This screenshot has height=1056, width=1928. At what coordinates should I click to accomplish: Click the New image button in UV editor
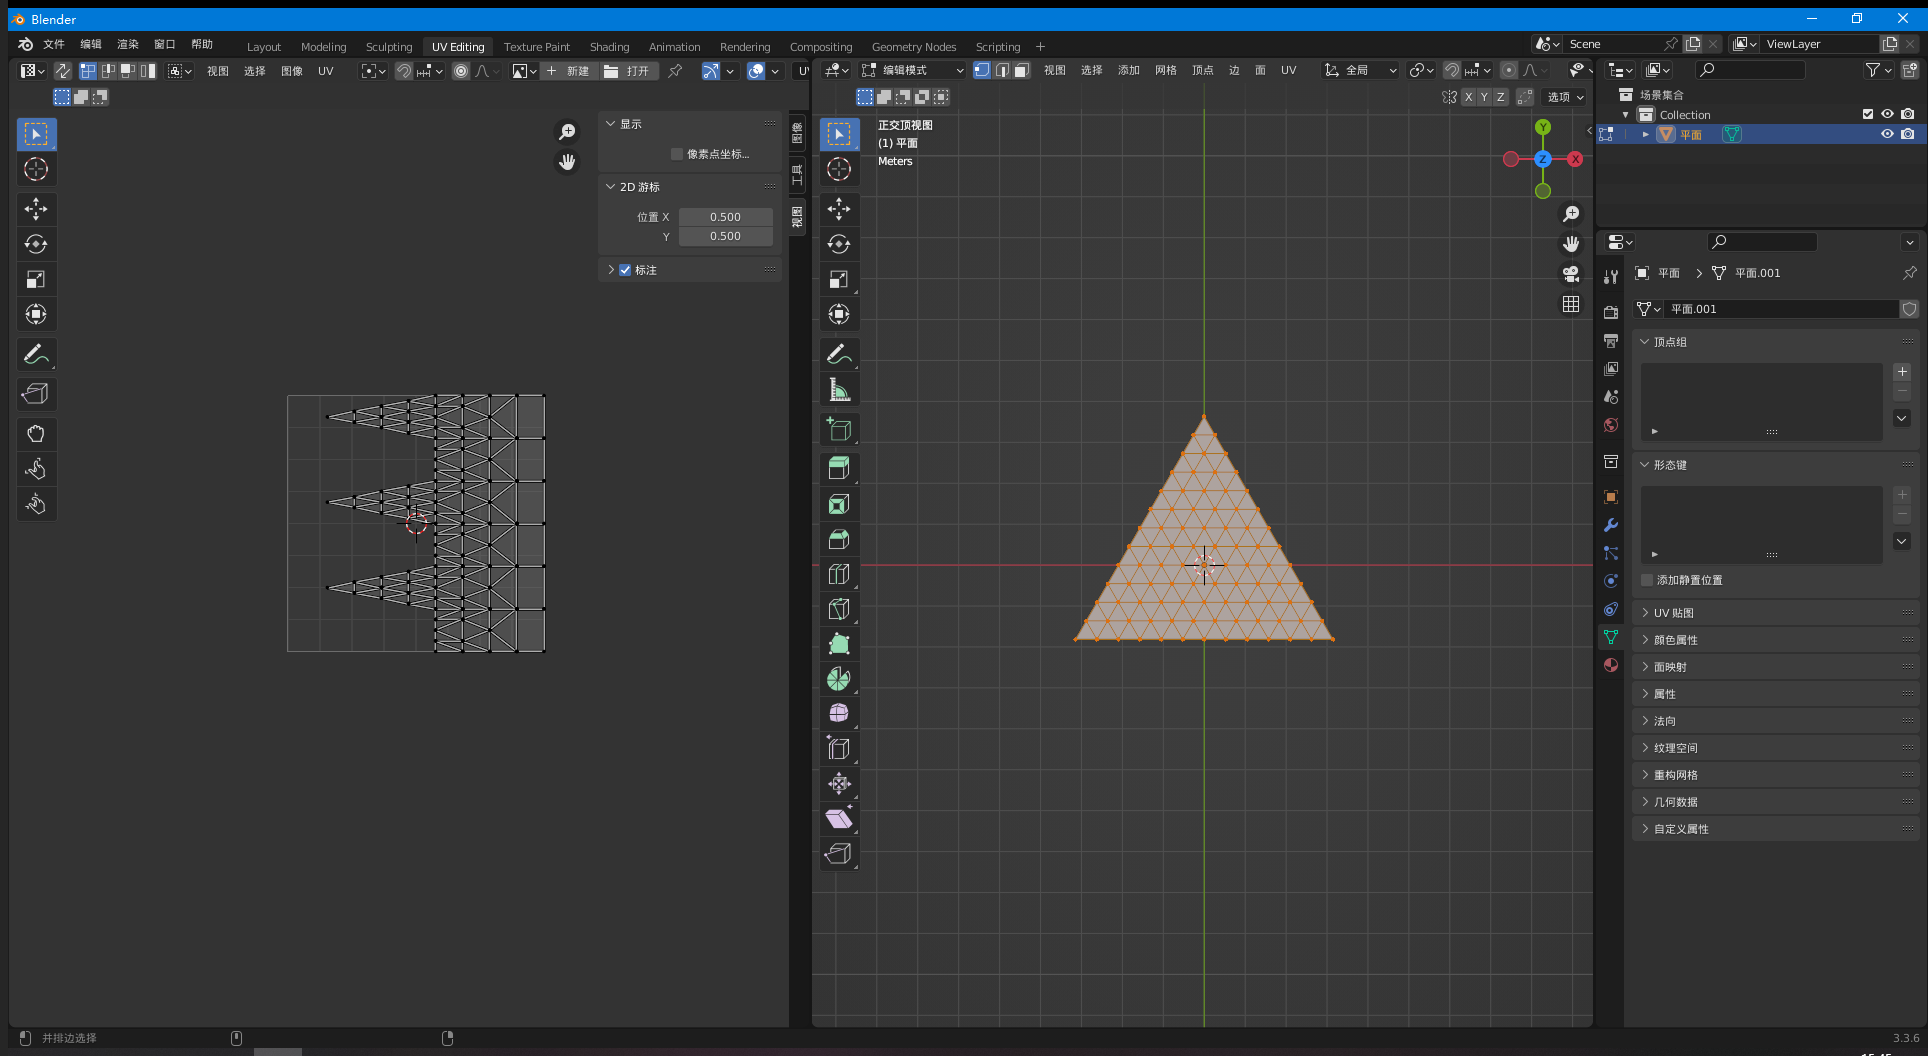569,71
